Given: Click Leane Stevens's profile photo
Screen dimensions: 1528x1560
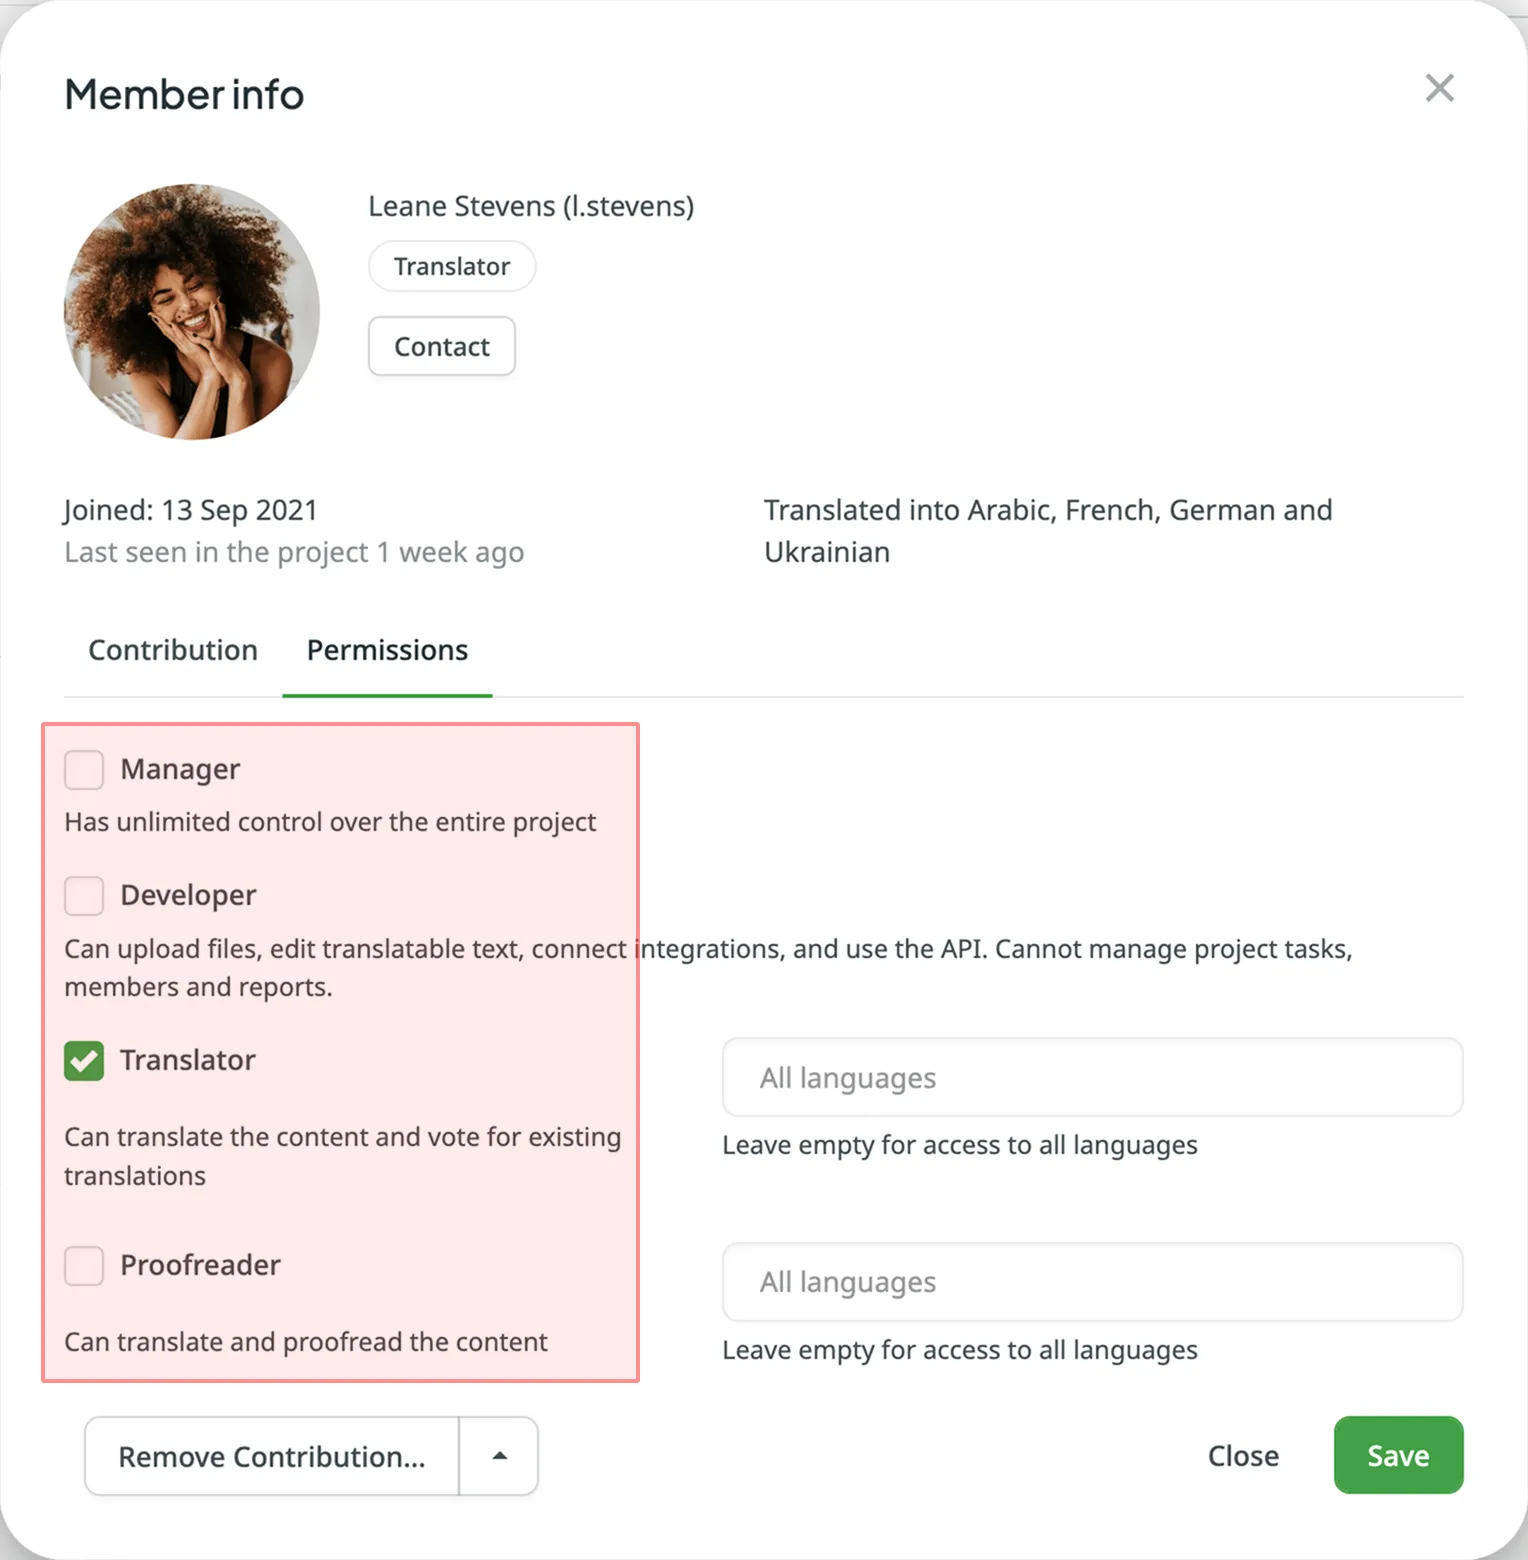Looking at the screenshot, I should coord(192,313).
